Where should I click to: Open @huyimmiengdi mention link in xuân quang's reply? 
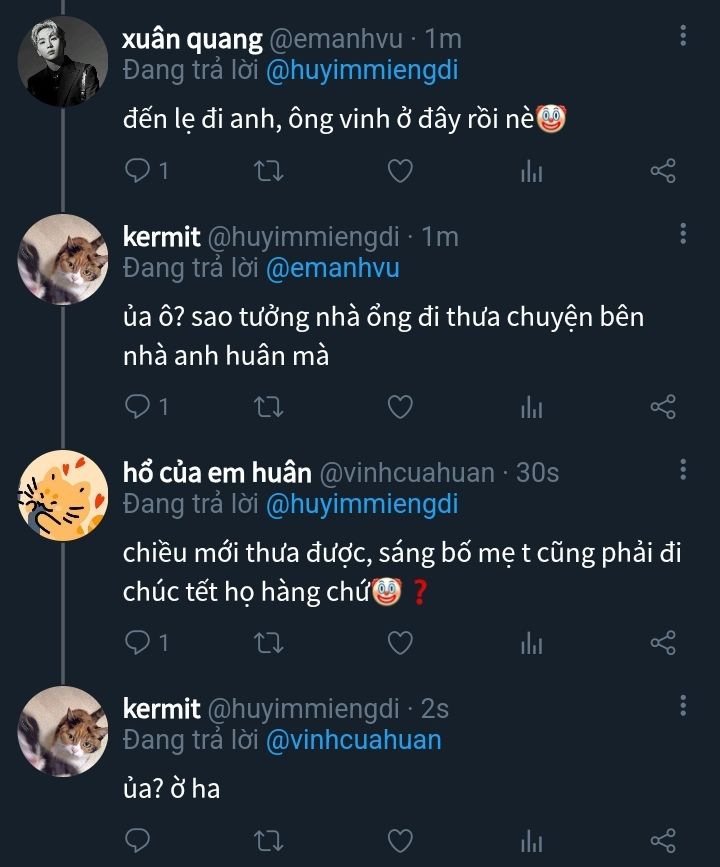(361, 70)
